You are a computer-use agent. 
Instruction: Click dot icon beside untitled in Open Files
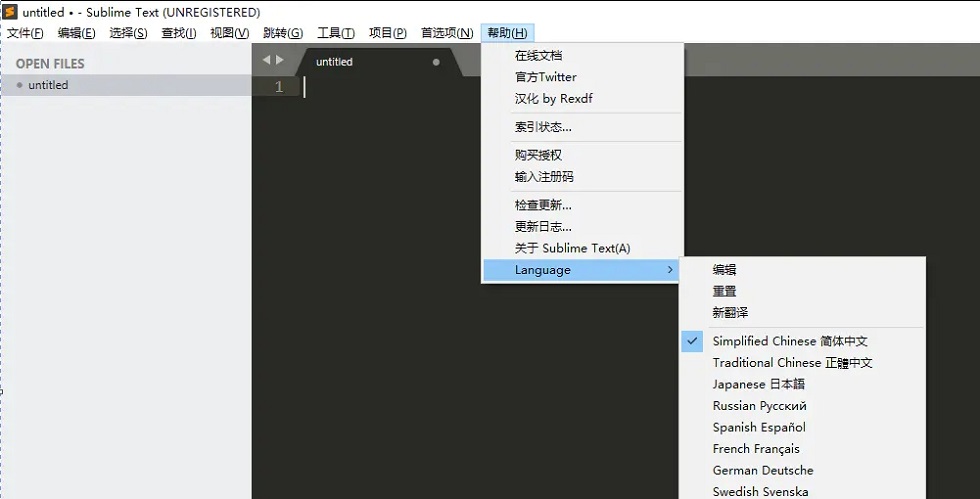19,85
